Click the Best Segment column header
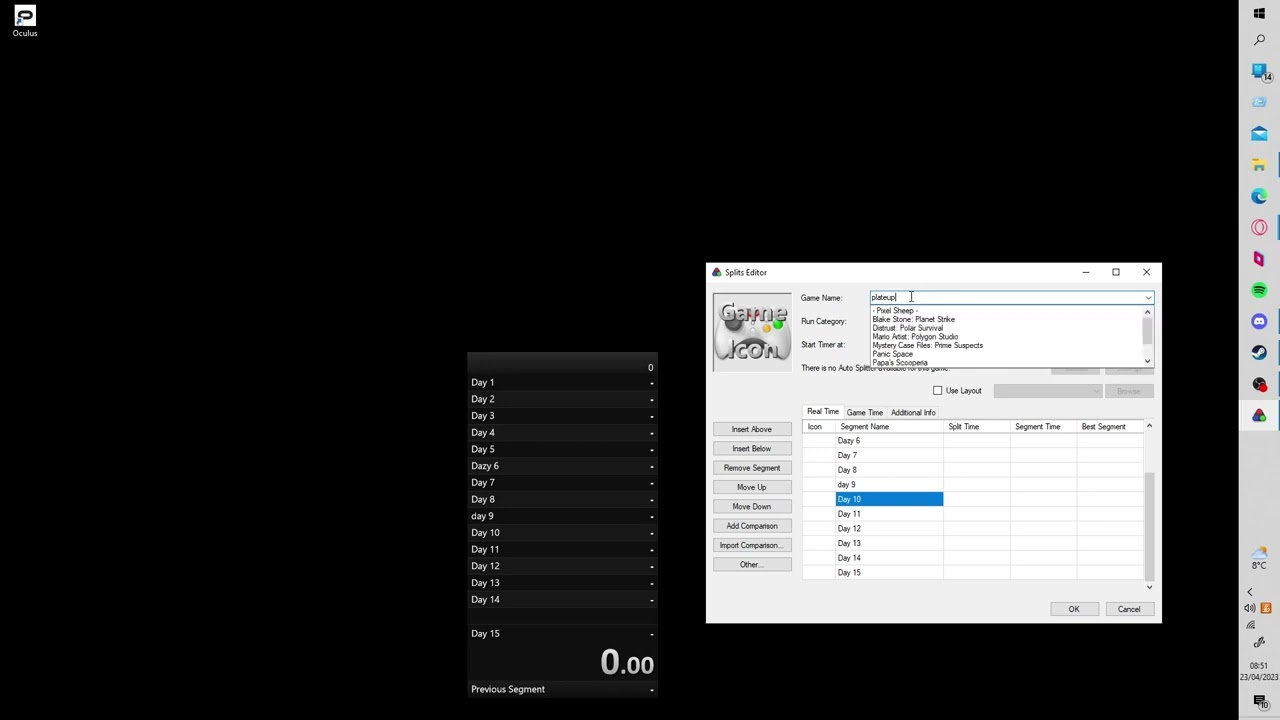 coord(1109,427)
